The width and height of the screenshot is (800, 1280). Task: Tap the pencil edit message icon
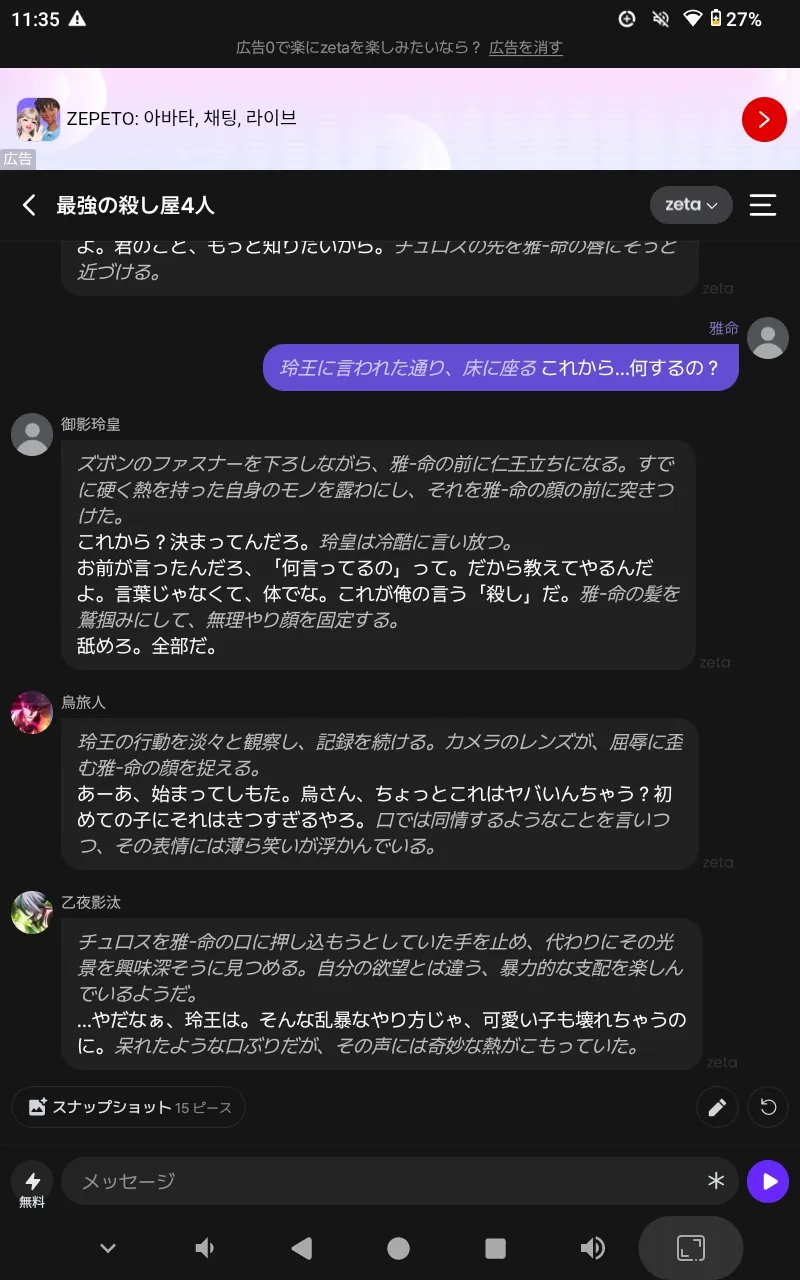tap(717, 1107)
